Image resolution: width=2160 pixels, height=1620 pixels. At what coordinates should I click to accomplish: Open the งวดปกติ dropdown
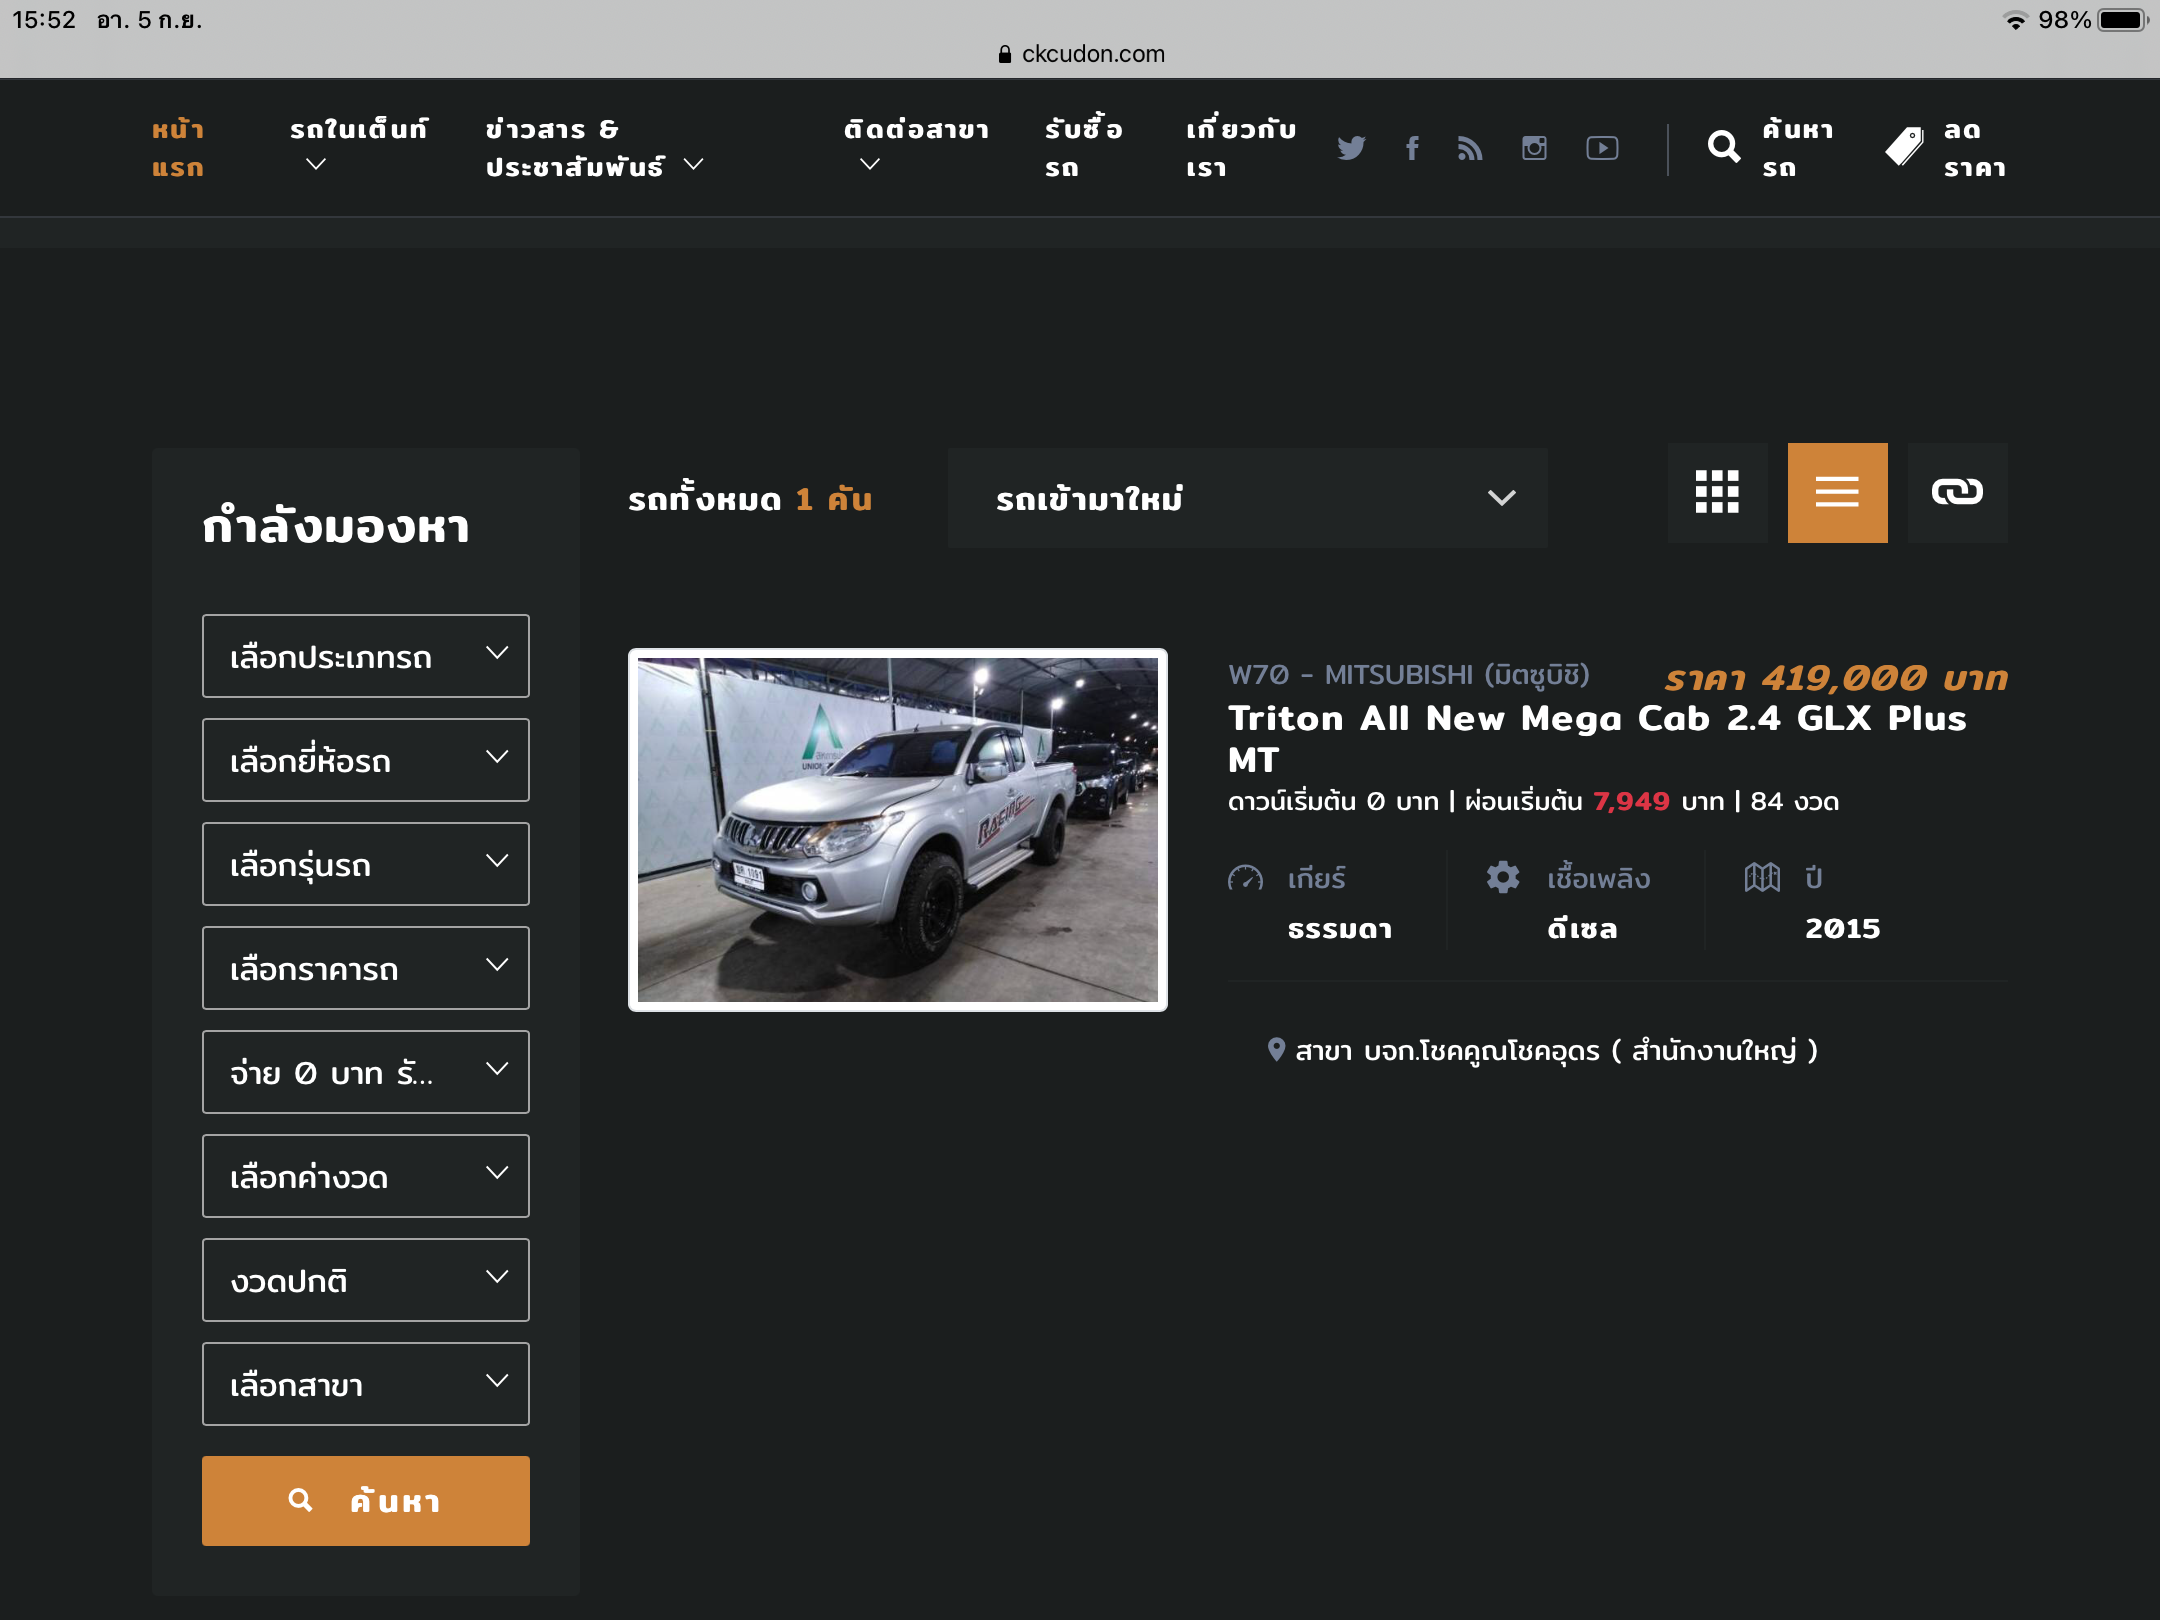click(x=365, y=1280)
